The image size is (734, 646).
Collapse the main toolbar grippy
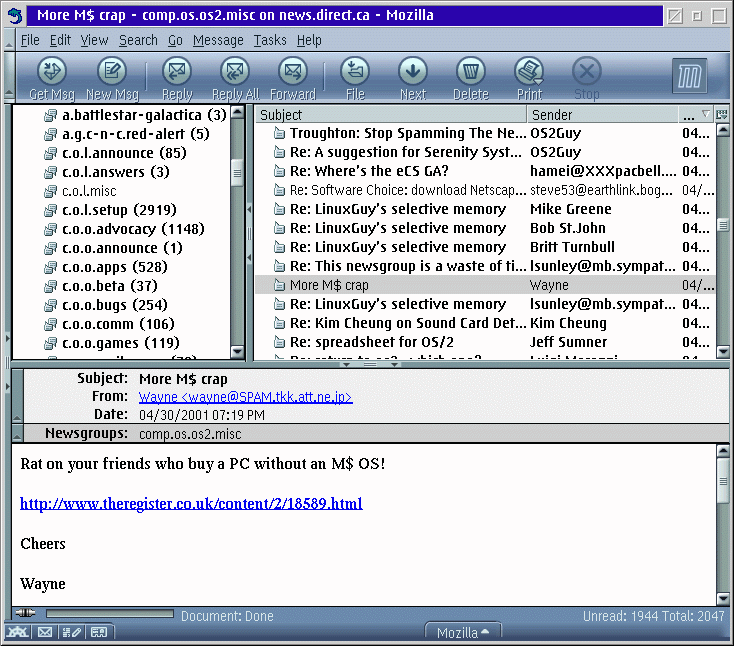pyautogui.click(x=9, y=77)
